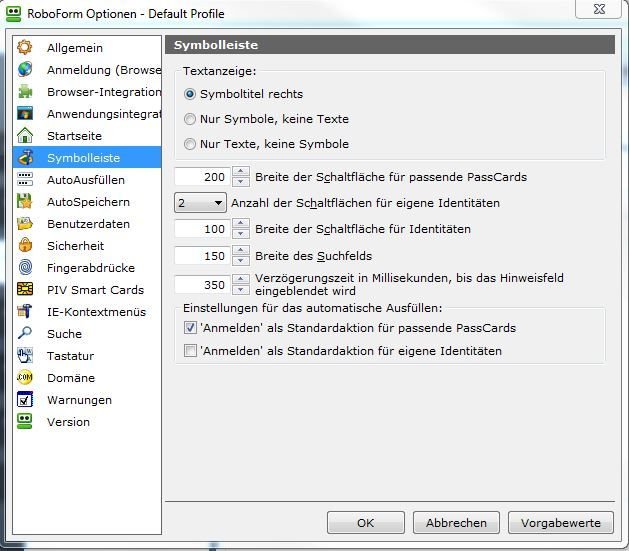The width and height of the screenshot is (629, 551).
Task: Click the fingerprint icon for Fingerabdrücke
Action: point(25,267)
